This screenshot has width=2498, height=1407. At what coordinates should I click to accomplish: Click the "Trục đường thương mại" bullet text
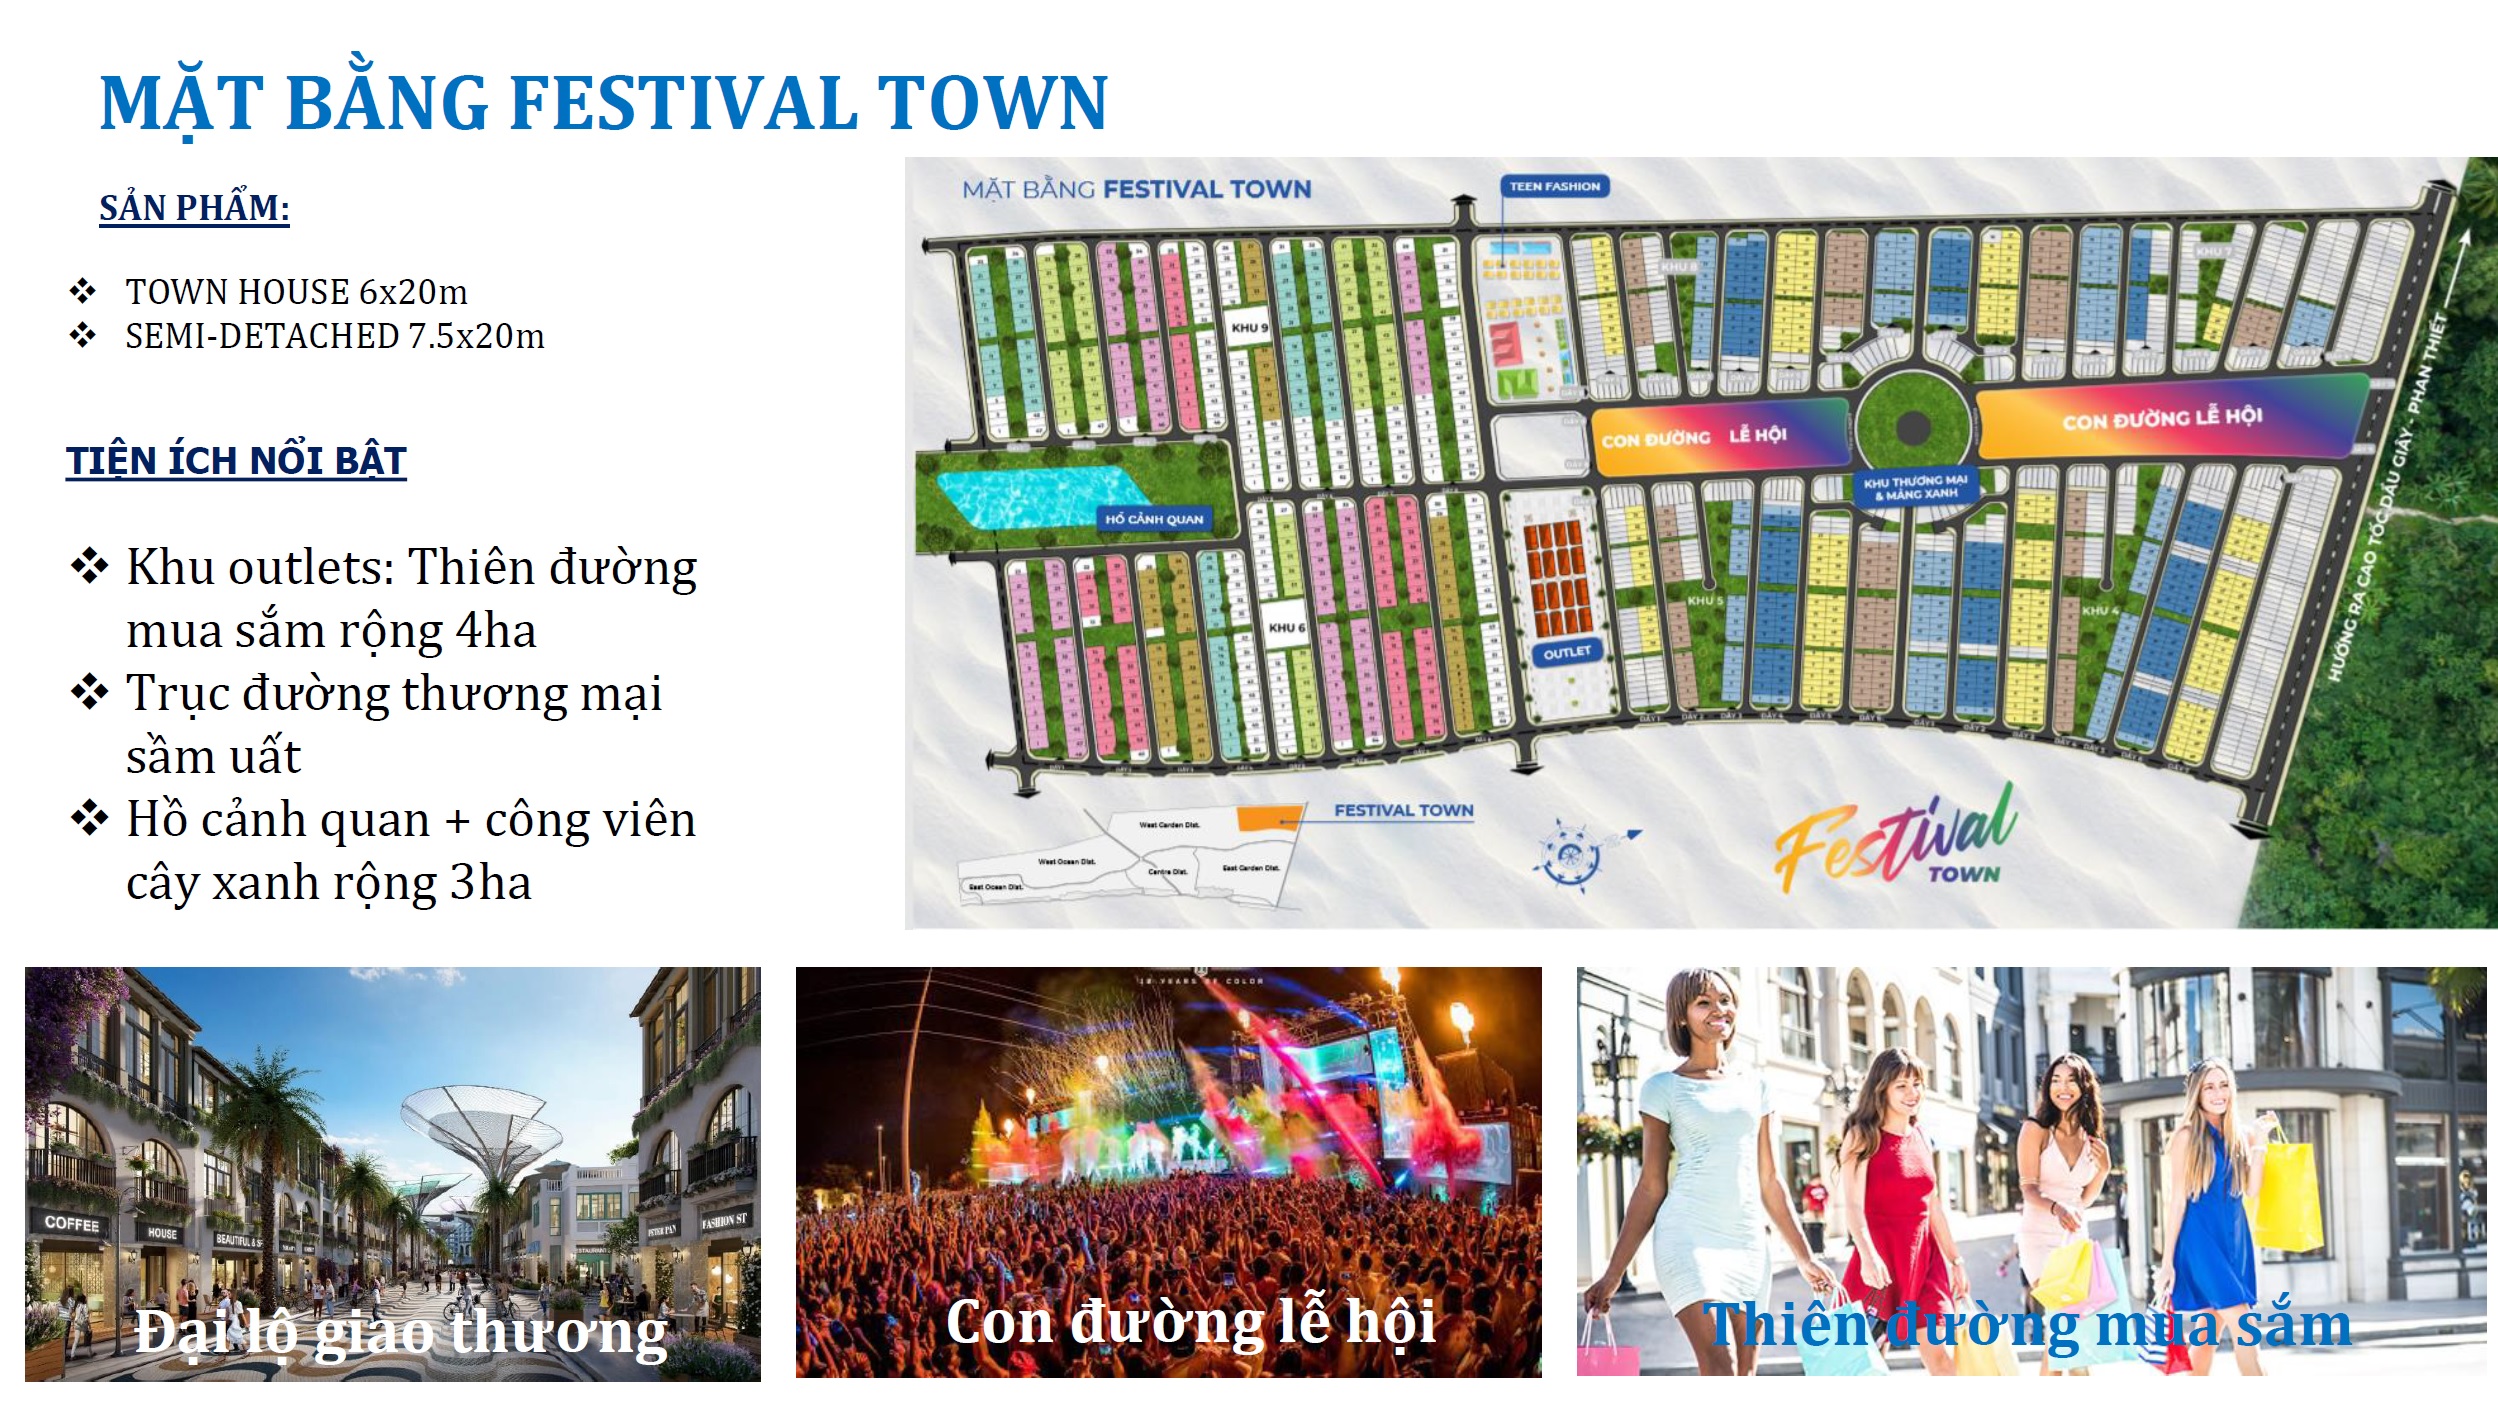[x=394, y=724]
